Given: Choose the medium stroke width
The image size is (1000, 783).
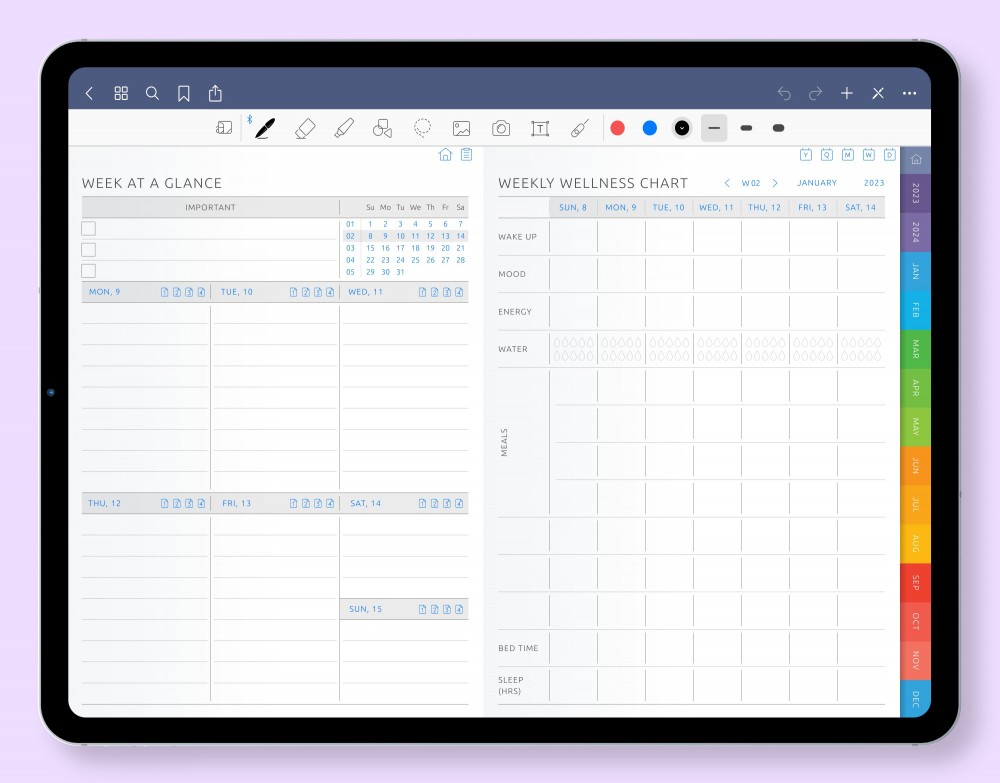Looking at the screenshot, I should click(746, 128).
